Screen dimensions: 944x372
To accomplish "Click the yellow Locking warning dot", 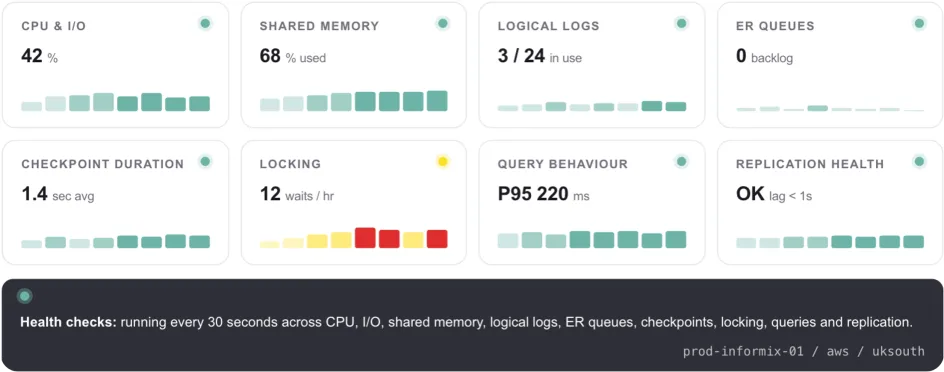I will pos(442,161).
